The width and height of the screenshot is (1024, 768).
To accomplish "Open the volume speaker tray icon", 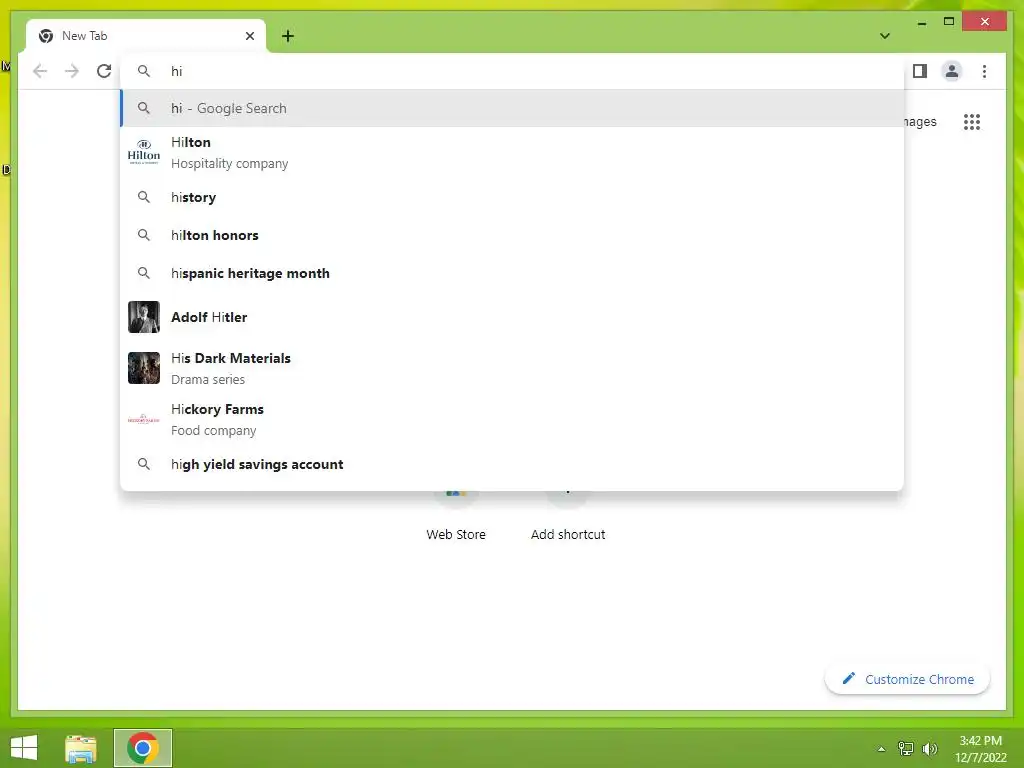I will 930,749.
